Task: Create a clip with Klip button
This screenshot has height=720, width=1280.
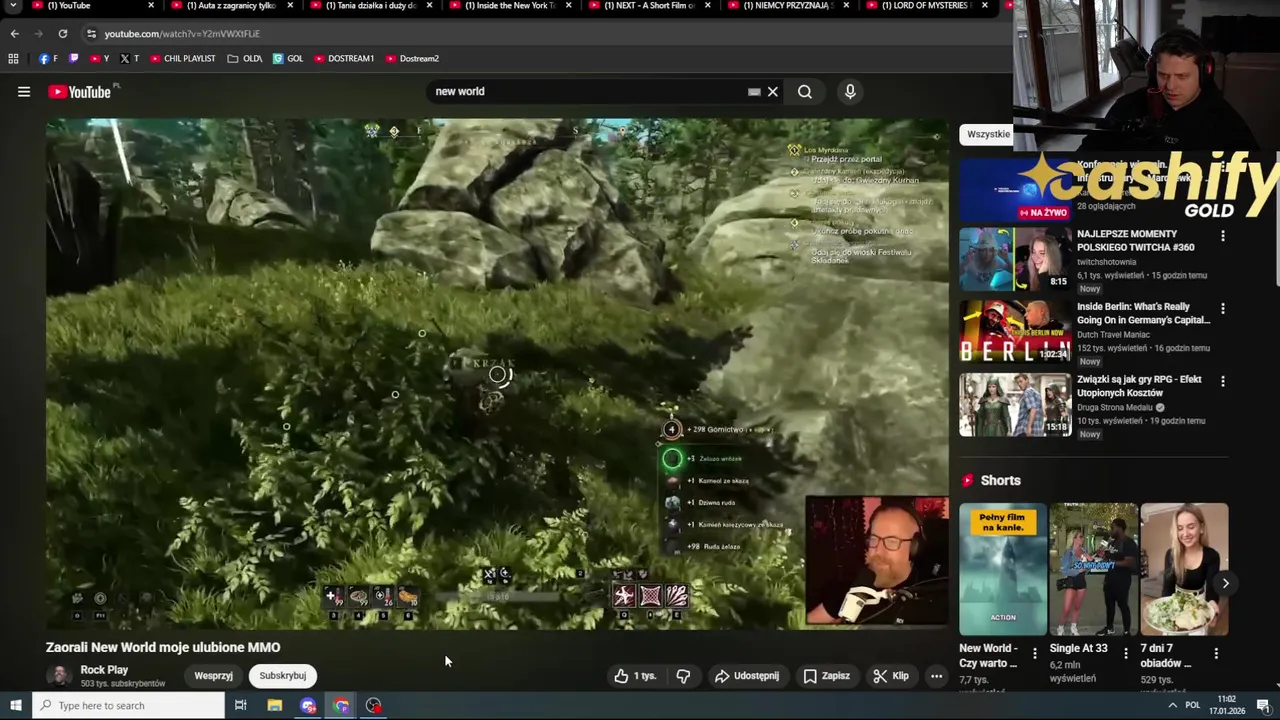Action: [890, 676]
